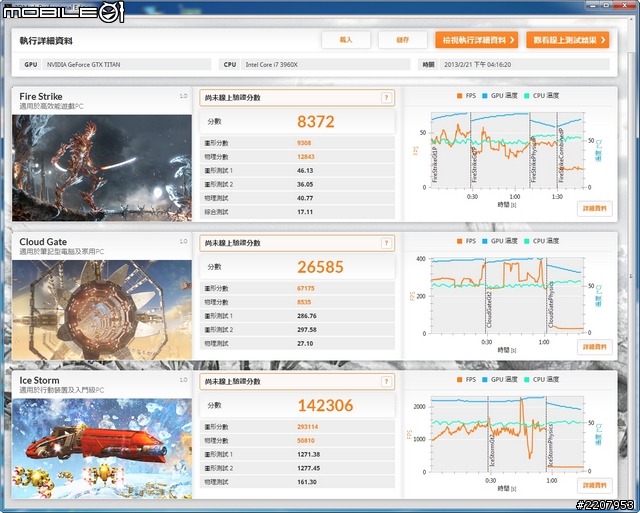Screen dimensions: 640x513
Task: Click the Fire Strike 尚未線上驗證分數 banner
Action: [x=297, y=98]
